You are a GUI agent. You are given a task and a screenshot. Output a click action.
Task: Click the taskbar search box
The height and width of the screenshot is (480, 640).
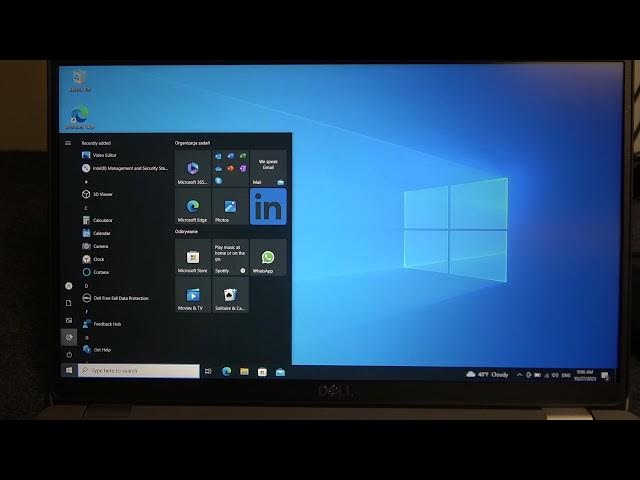[x=138, y=371]
